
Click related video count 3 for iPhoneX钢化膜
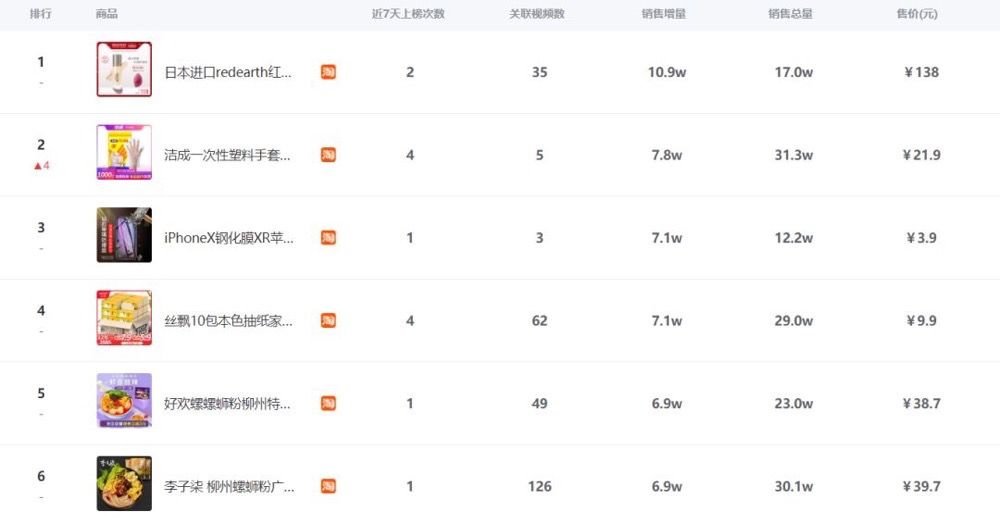pyautogui.click(x=540, y=238)
